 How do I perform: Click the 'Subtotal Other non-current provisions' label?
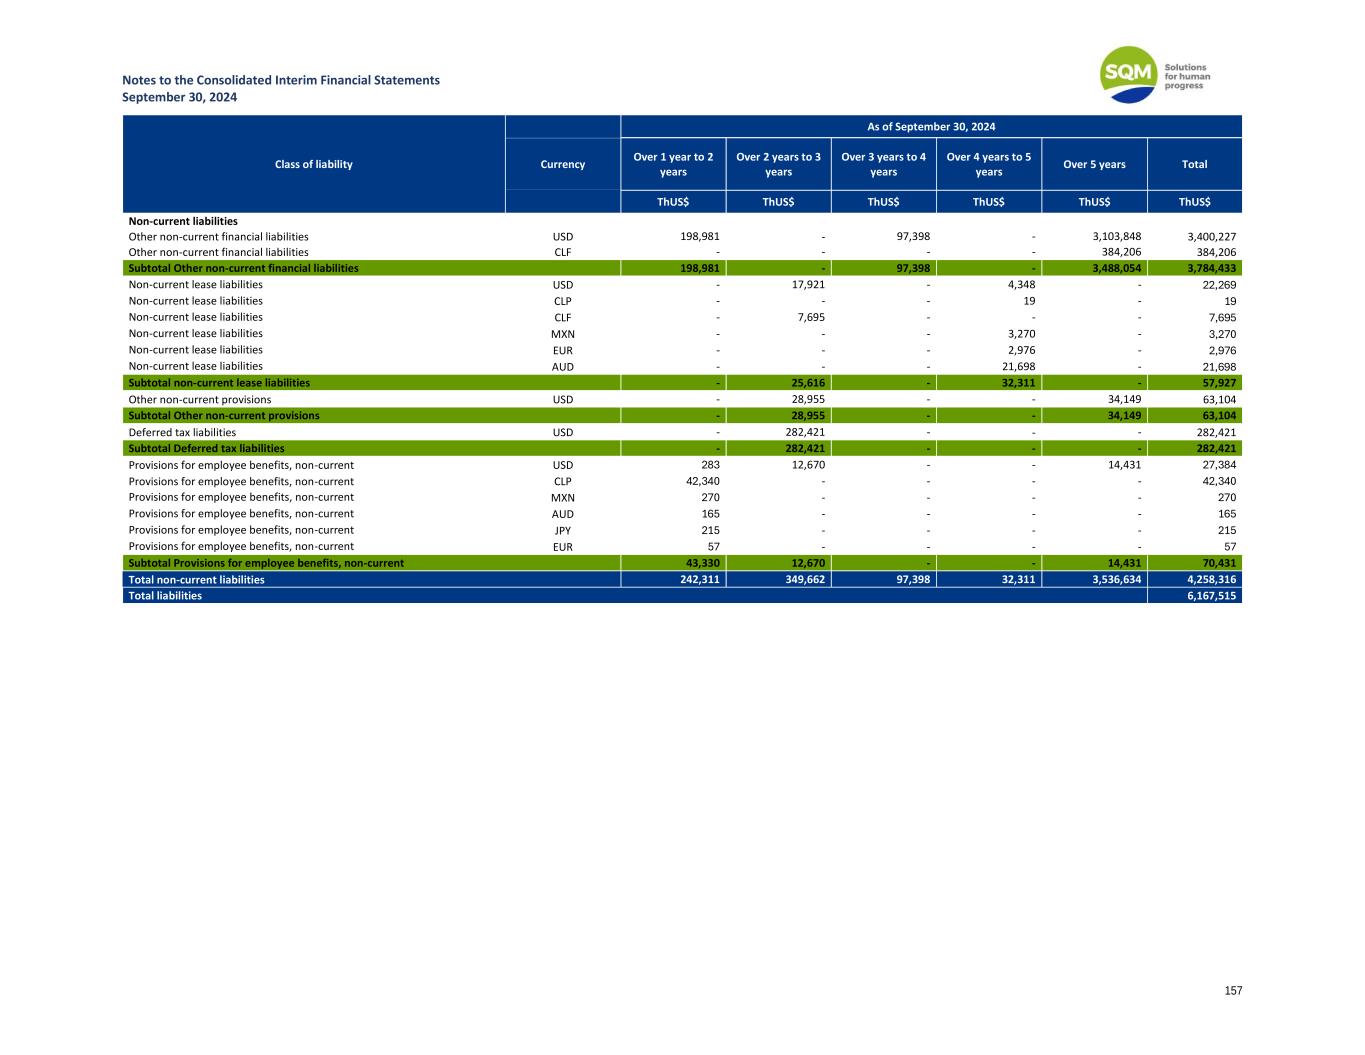[224, 416]
